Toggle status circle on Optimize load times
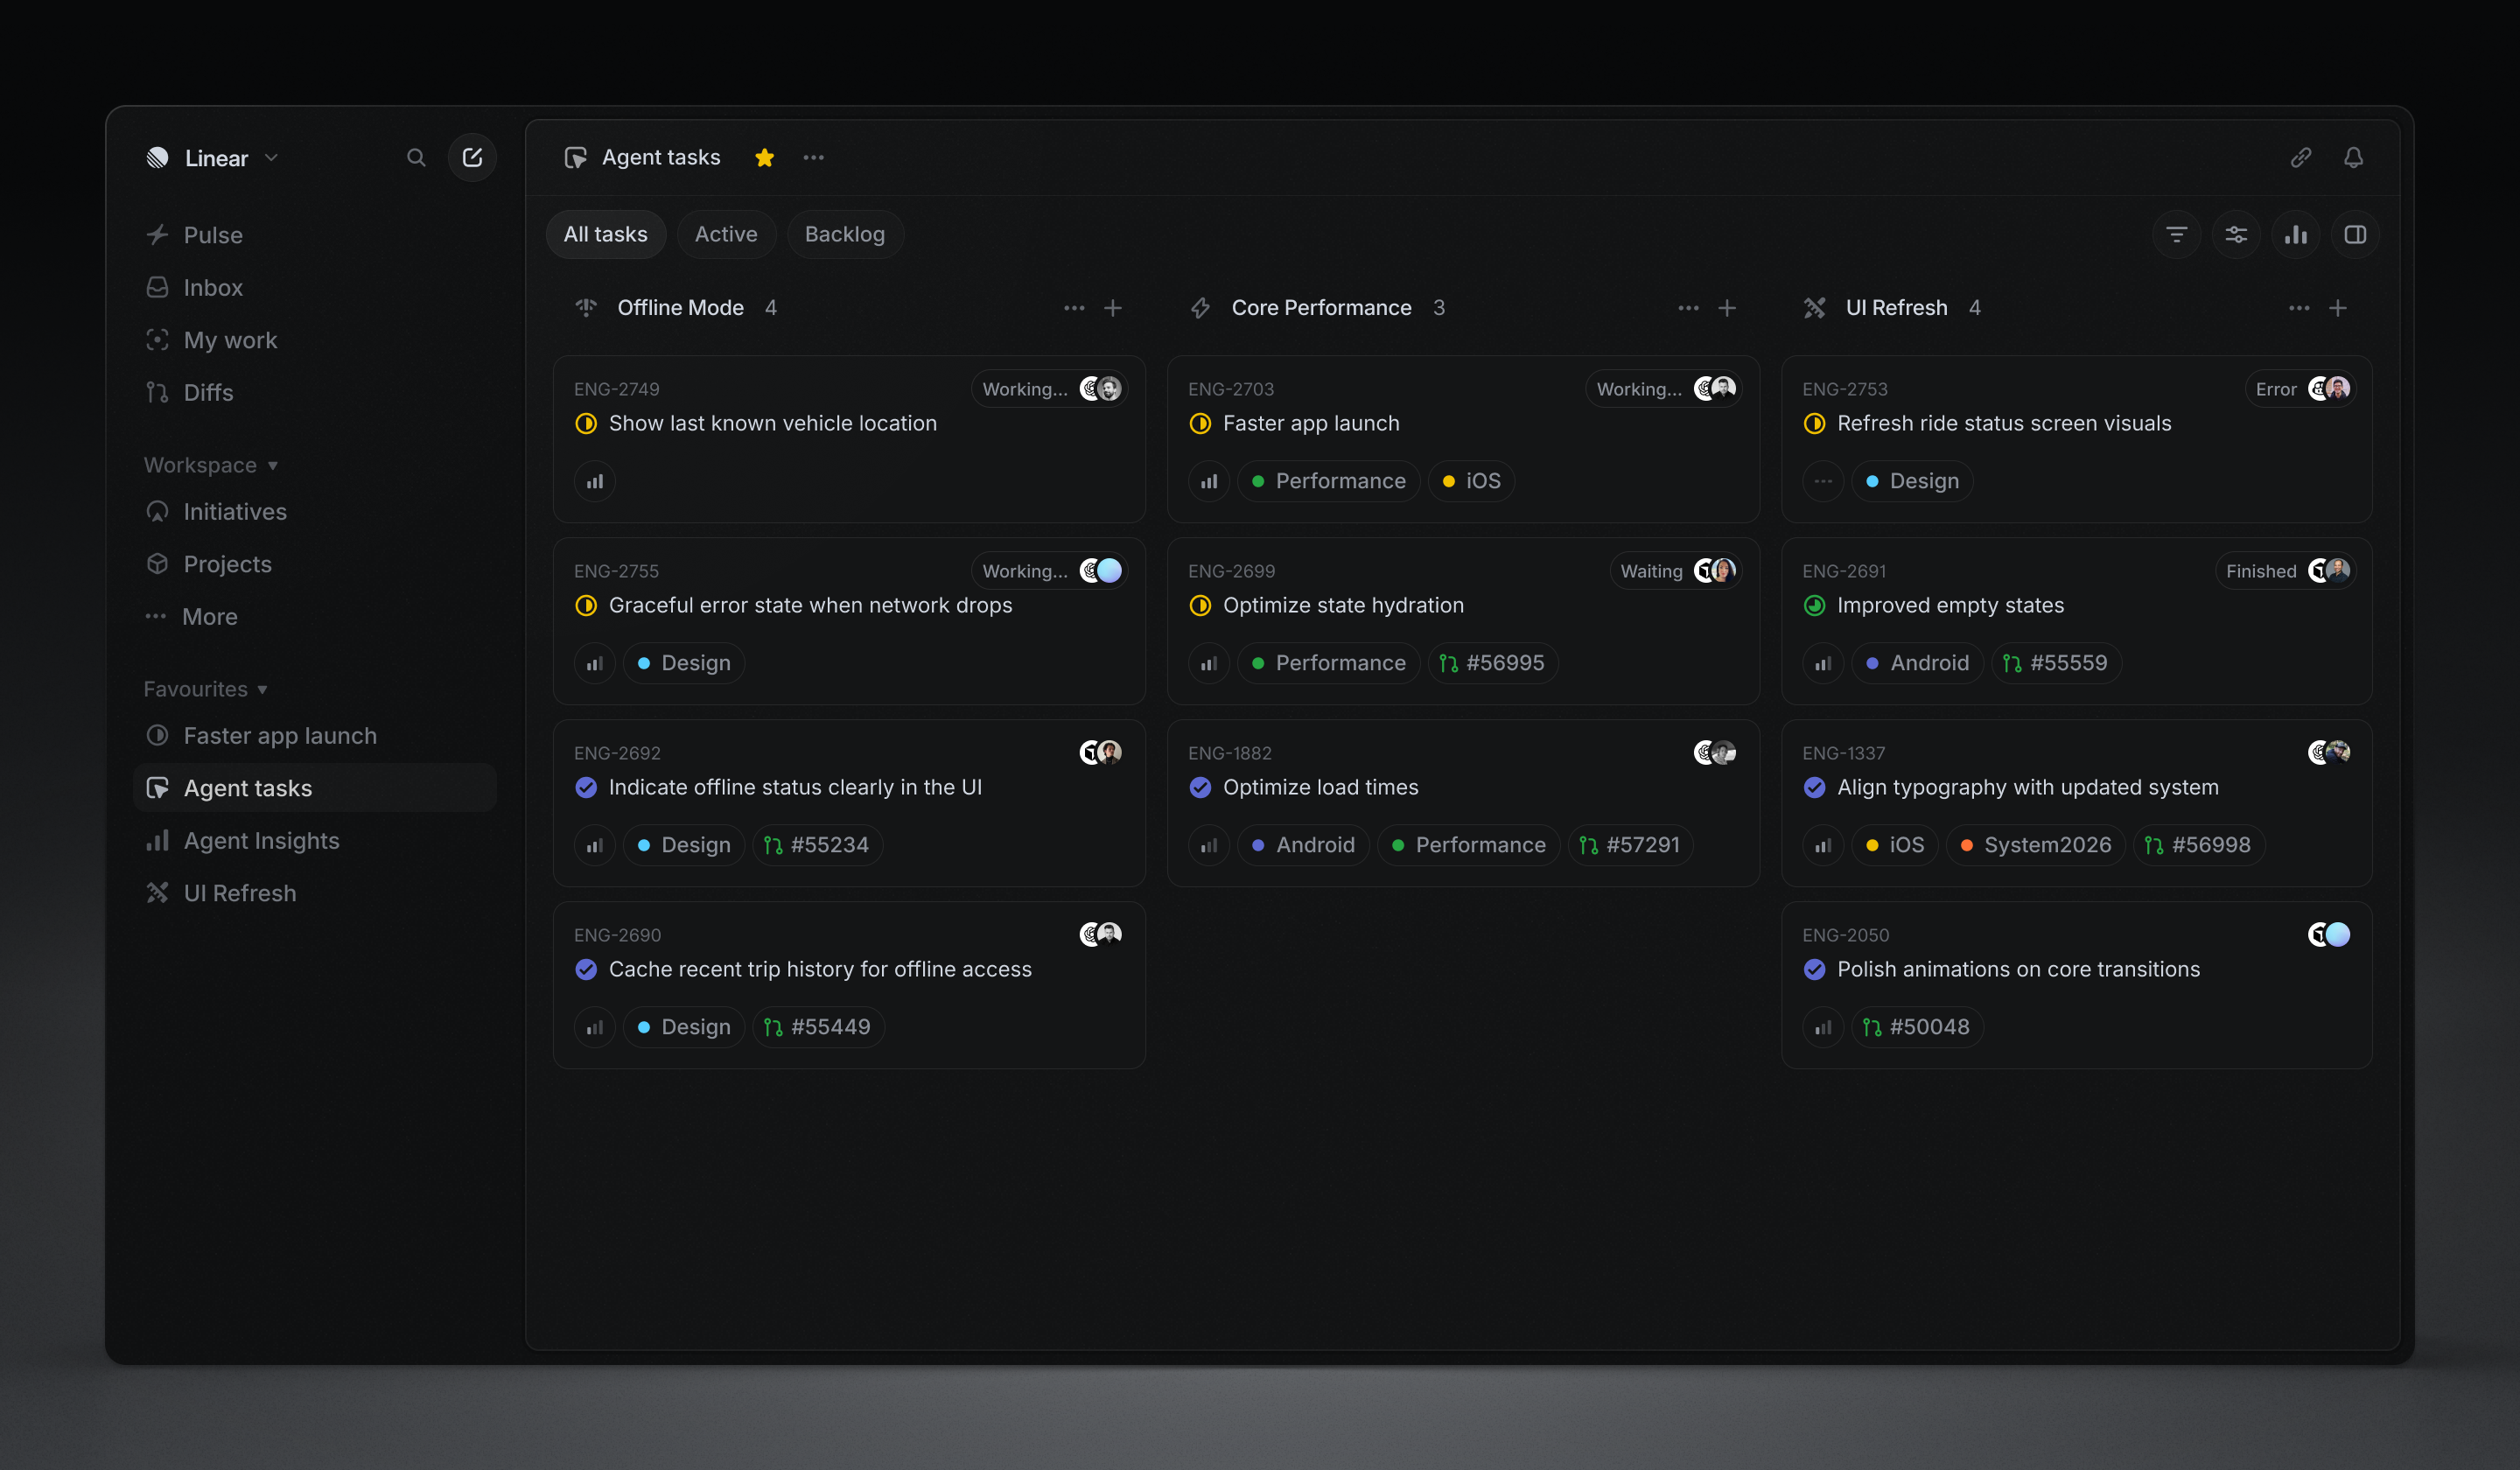 click(1200, 788)
